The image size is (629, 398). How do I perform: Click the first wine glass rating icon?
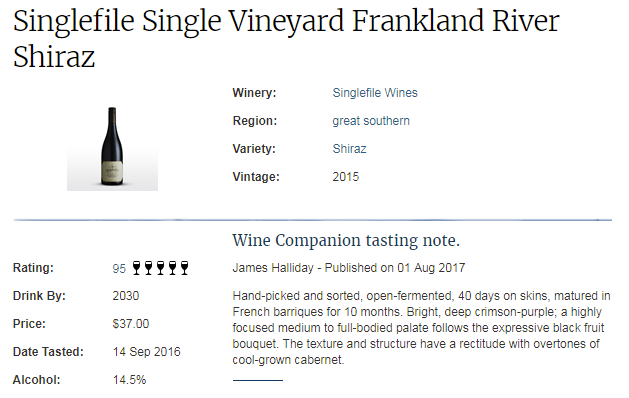[136, 268]
